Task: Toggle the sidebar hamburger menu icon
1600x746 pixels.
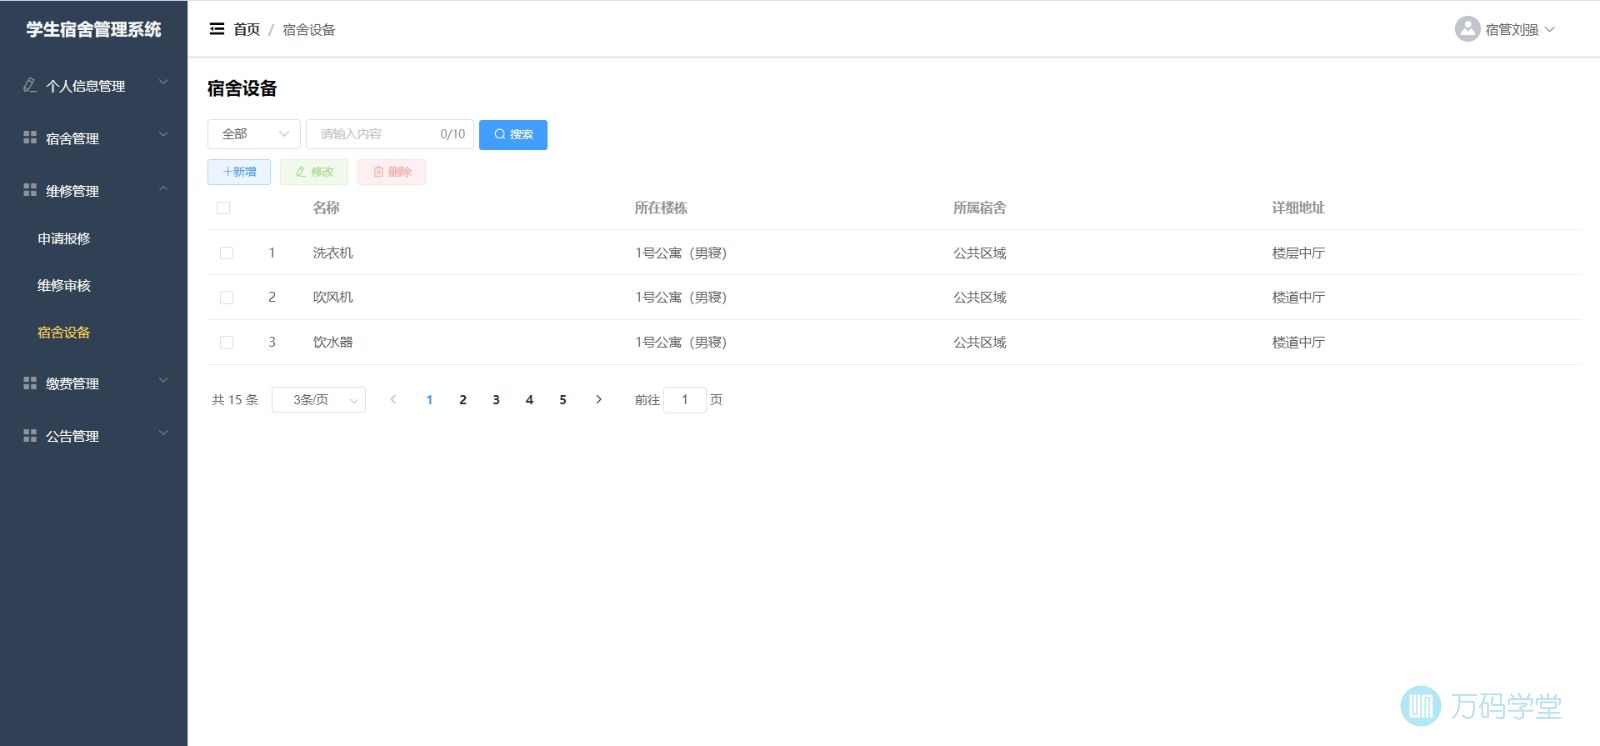Action: point(216,29)
